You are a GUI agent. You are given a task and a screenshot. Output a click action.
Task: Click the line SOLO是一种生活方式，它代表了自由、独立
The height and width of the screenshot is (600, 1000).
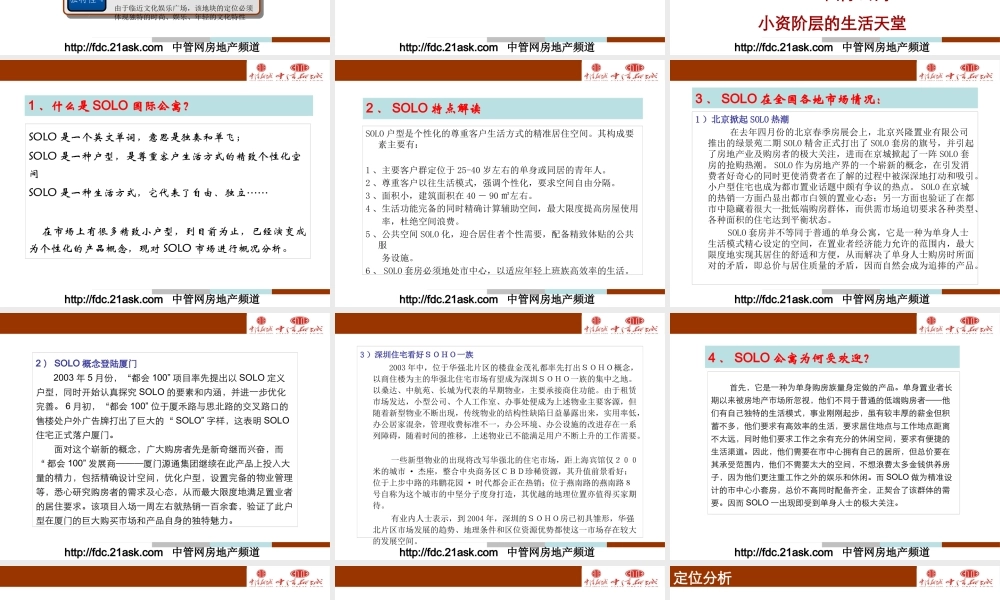[x=148, y=192]
